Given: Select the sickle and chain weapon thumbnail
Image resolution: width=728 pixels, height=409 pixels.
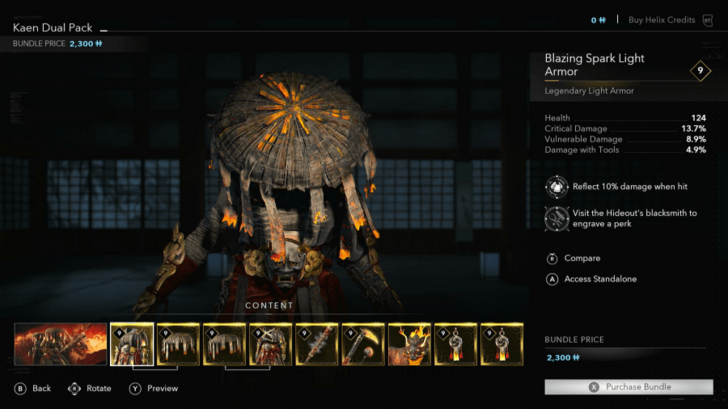Looking at the screenshot, I should [363, 344].
